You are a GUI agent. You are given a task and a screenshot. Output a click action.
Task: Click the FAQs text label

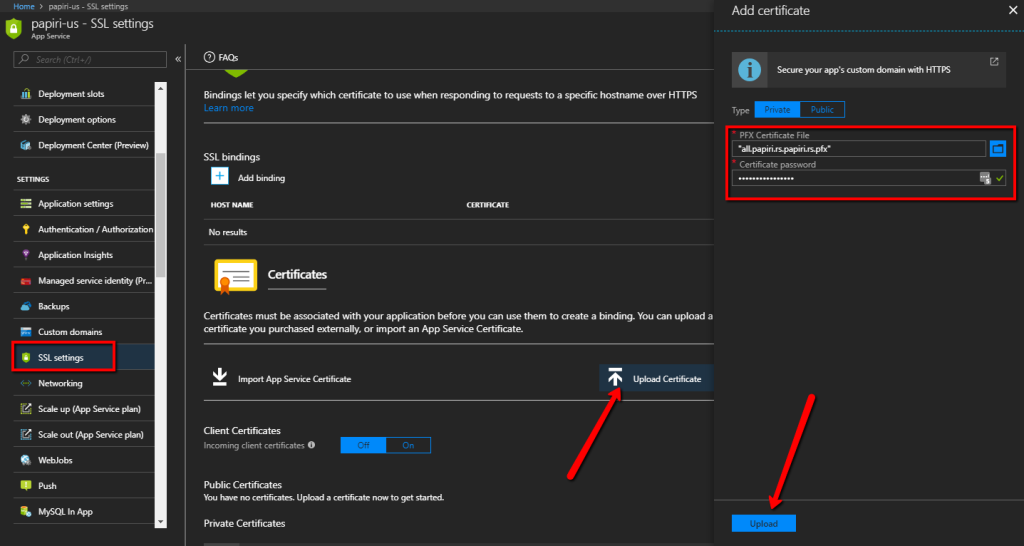tap(229, 57)
